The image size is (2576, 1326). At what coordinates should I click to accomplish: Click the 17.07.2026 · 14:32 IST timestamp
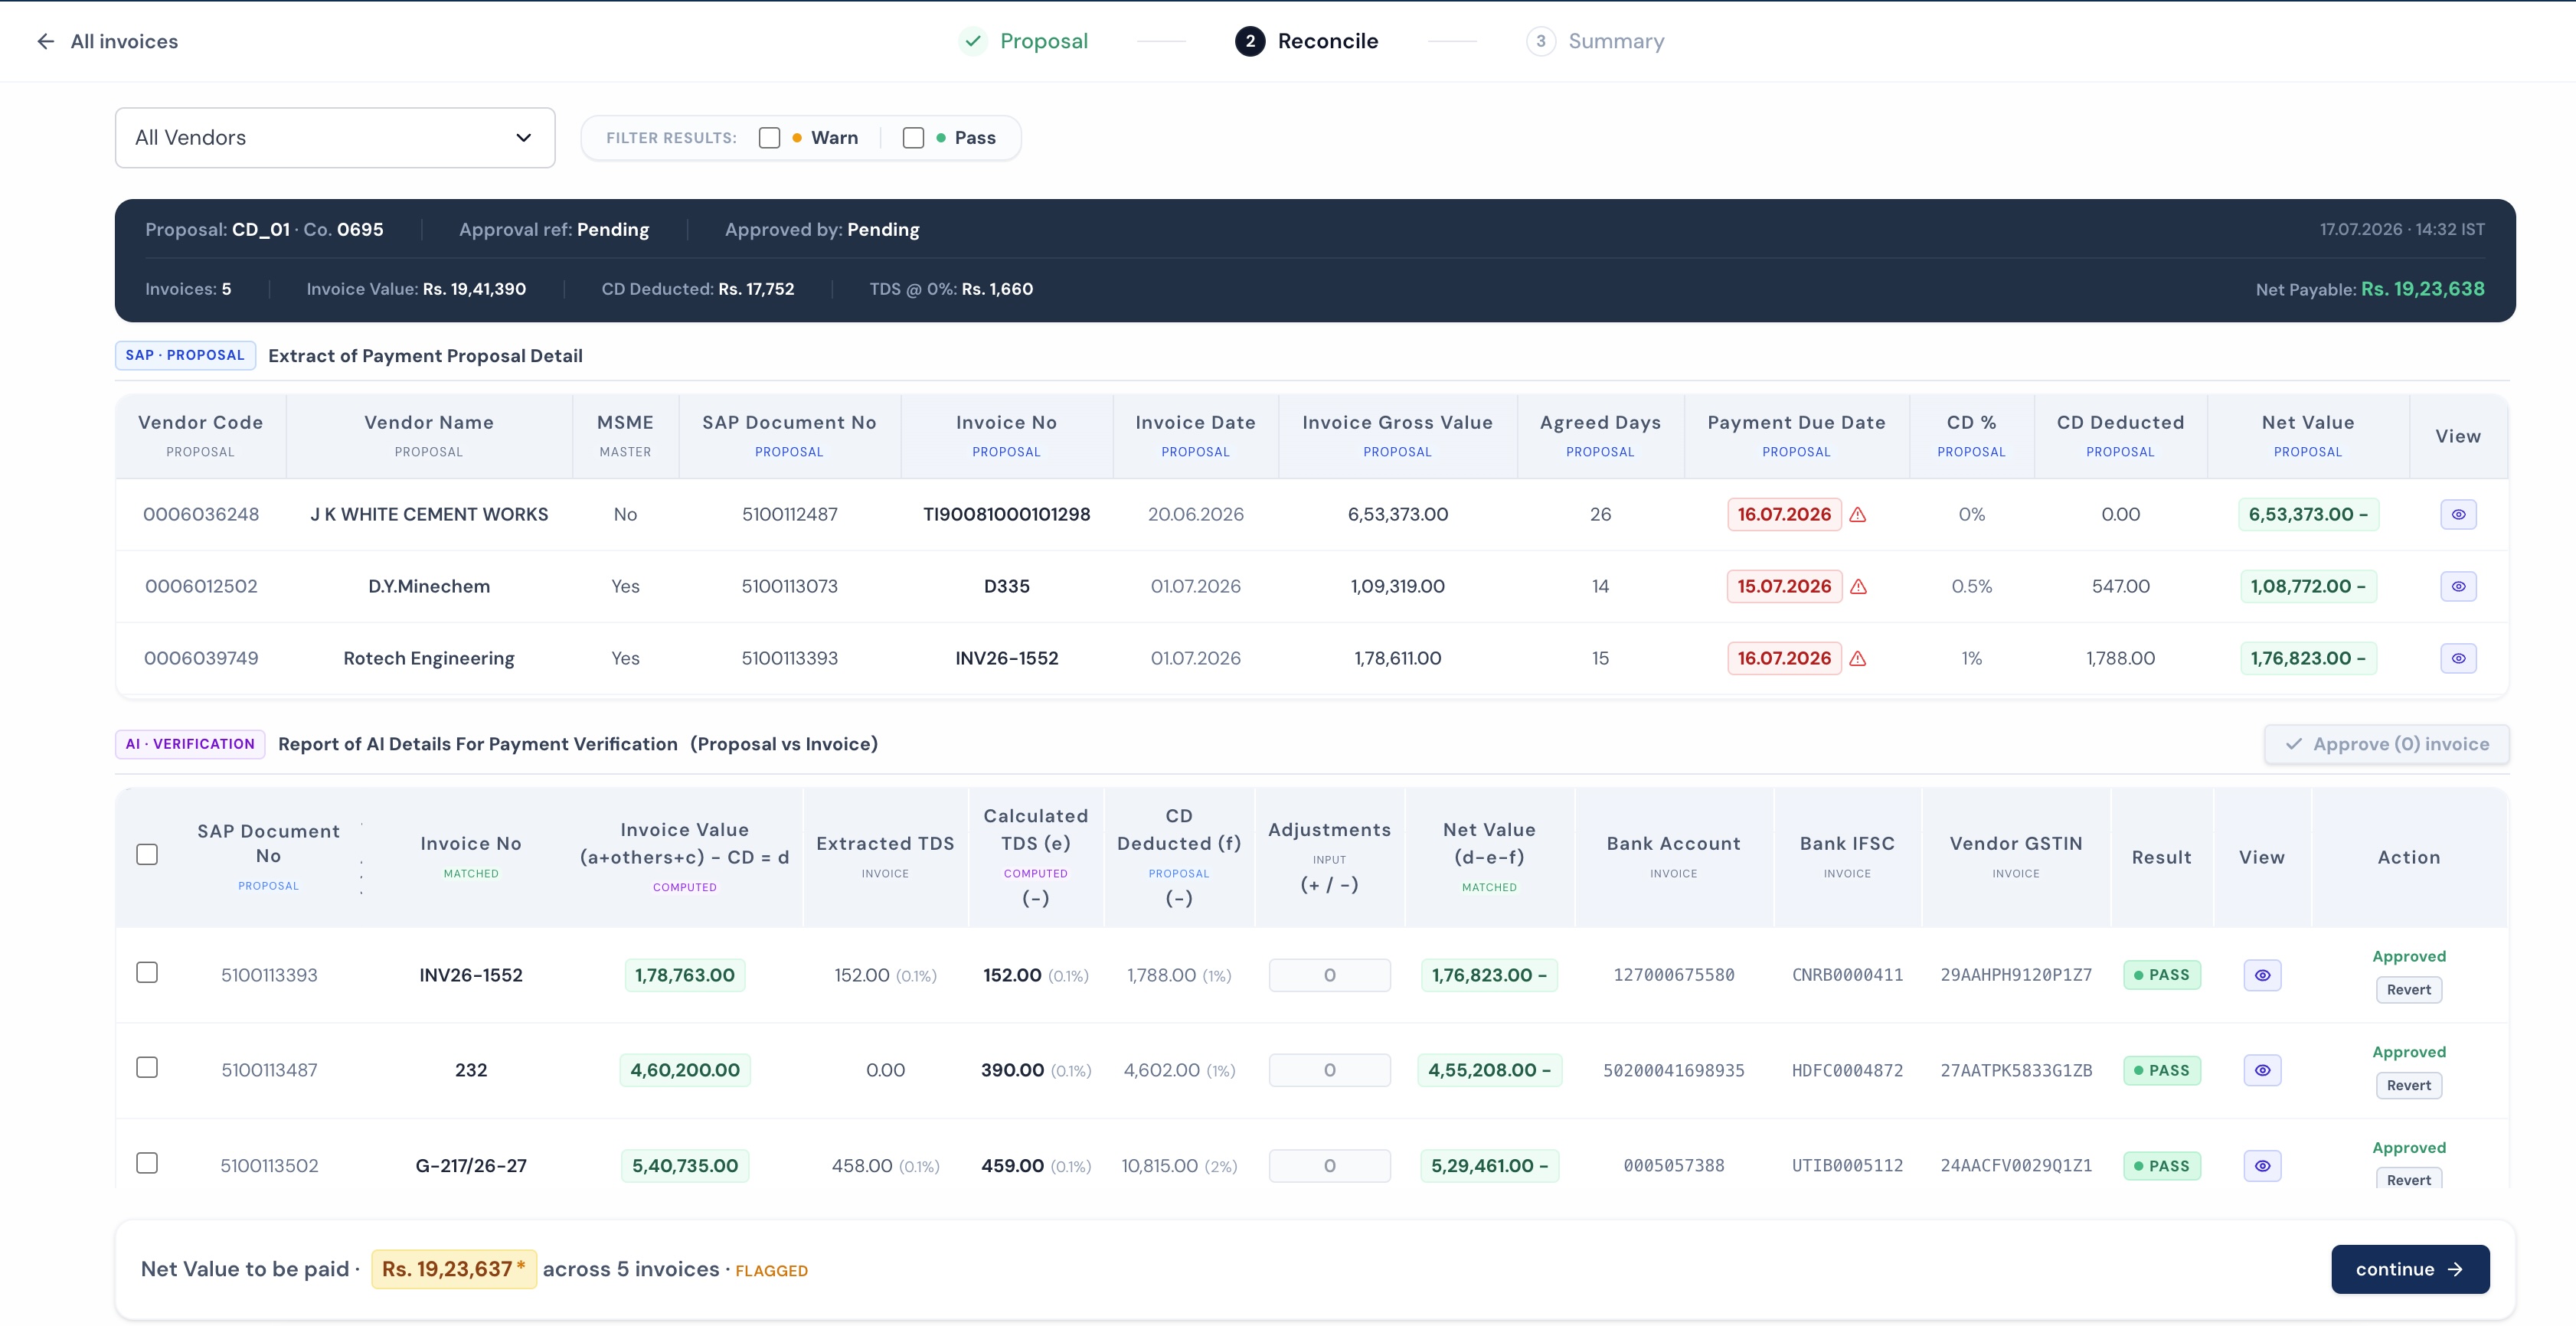(x=2402, y=229)
